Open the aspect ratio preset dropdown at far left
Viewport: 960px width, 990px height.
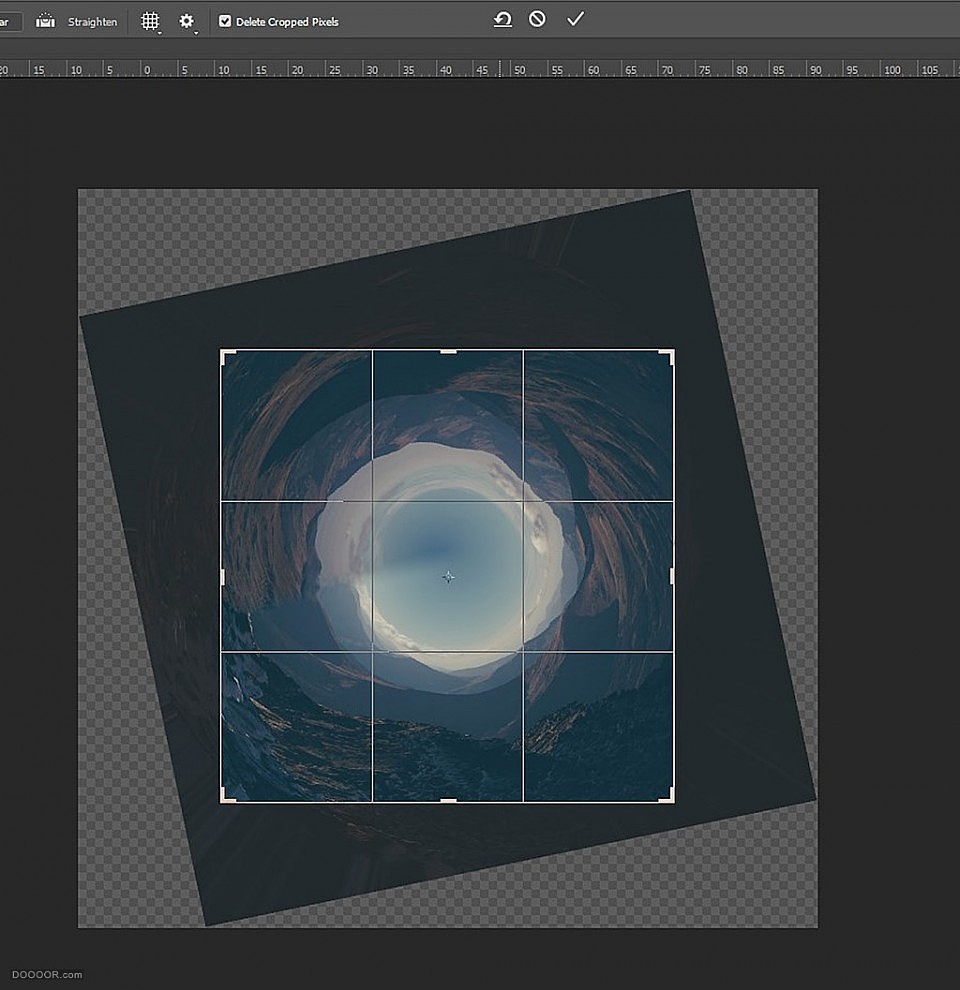click(8, 21)
